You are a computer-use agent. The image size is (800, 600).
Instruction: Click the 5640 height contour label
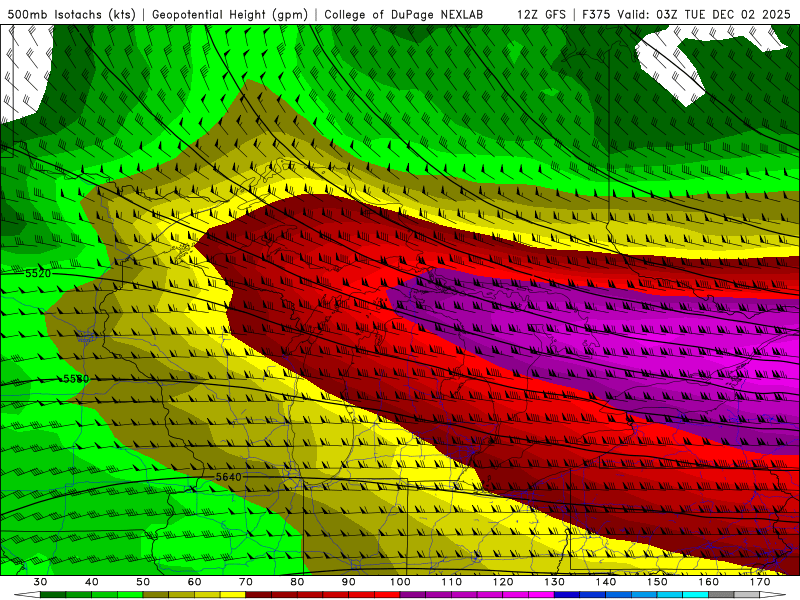click(x=229, y=477)
